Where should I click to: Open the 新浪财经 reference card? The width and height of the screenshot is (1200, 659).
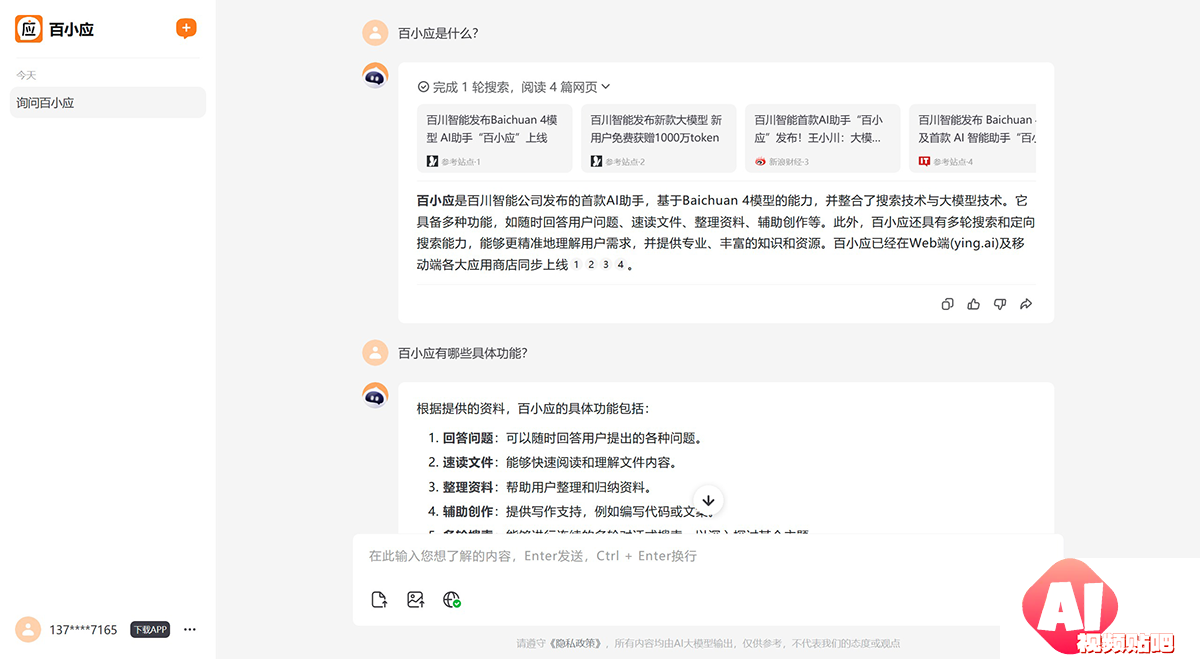(824, 138)
